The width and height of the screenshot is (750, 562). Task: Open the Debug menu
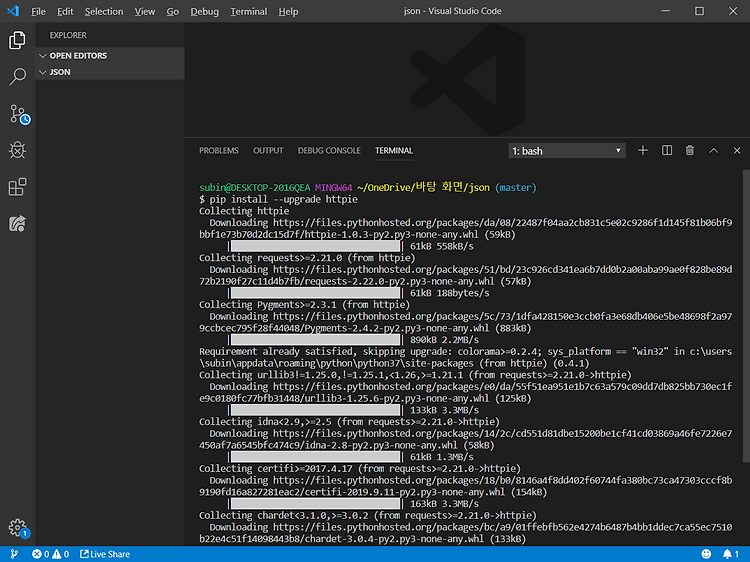pyautogui.click(x=204, y=11)
